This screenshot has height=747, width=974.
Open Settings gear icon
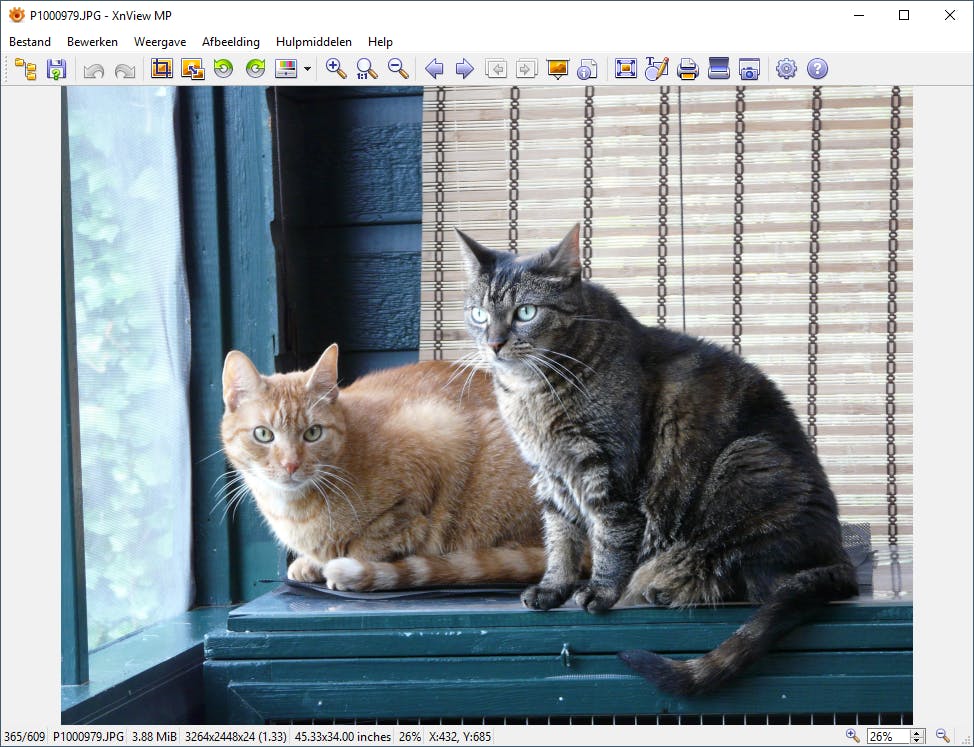[786, 68]
